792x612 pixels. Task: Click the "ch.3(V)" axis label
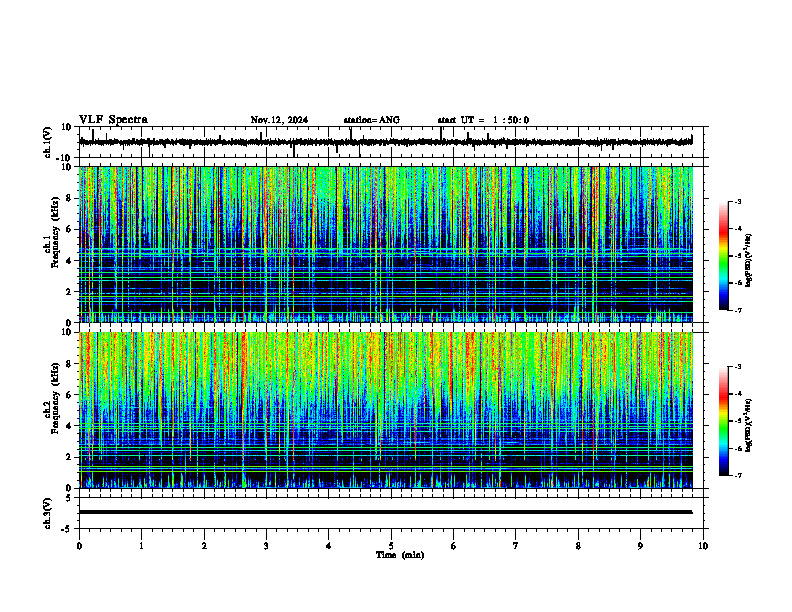point(48,513)
